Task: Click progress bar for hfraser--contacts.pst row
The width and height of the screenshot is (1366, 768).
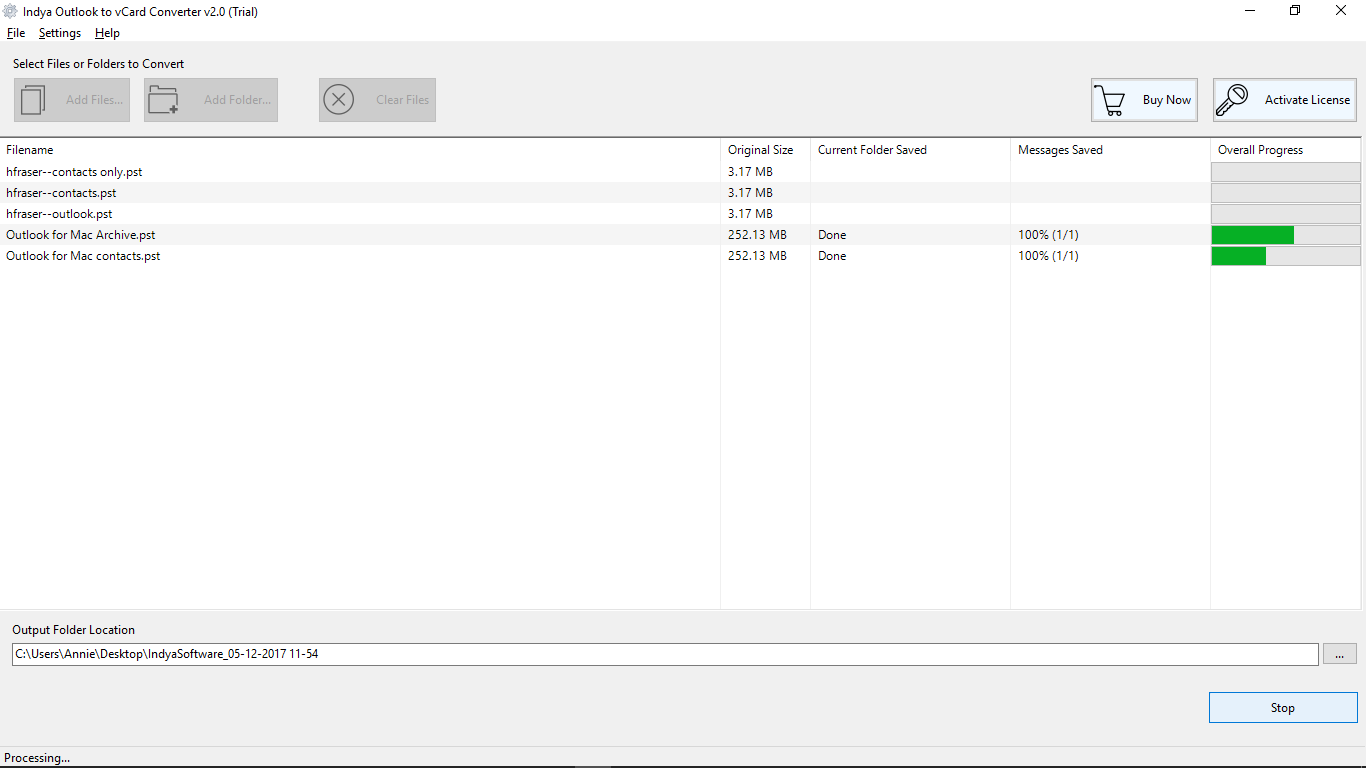Action: click(x=1286, y=193)
